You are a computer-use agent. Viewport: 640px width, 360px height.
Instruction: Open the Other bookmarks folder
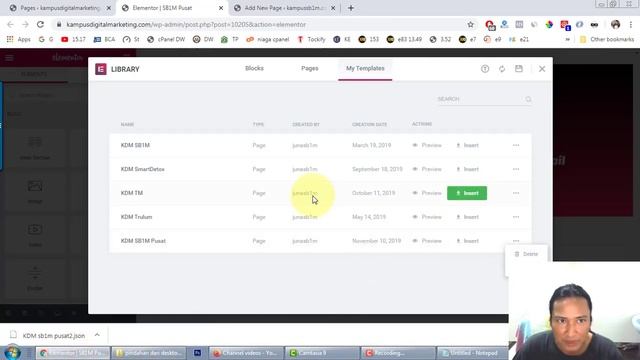[x=607, y=39]
